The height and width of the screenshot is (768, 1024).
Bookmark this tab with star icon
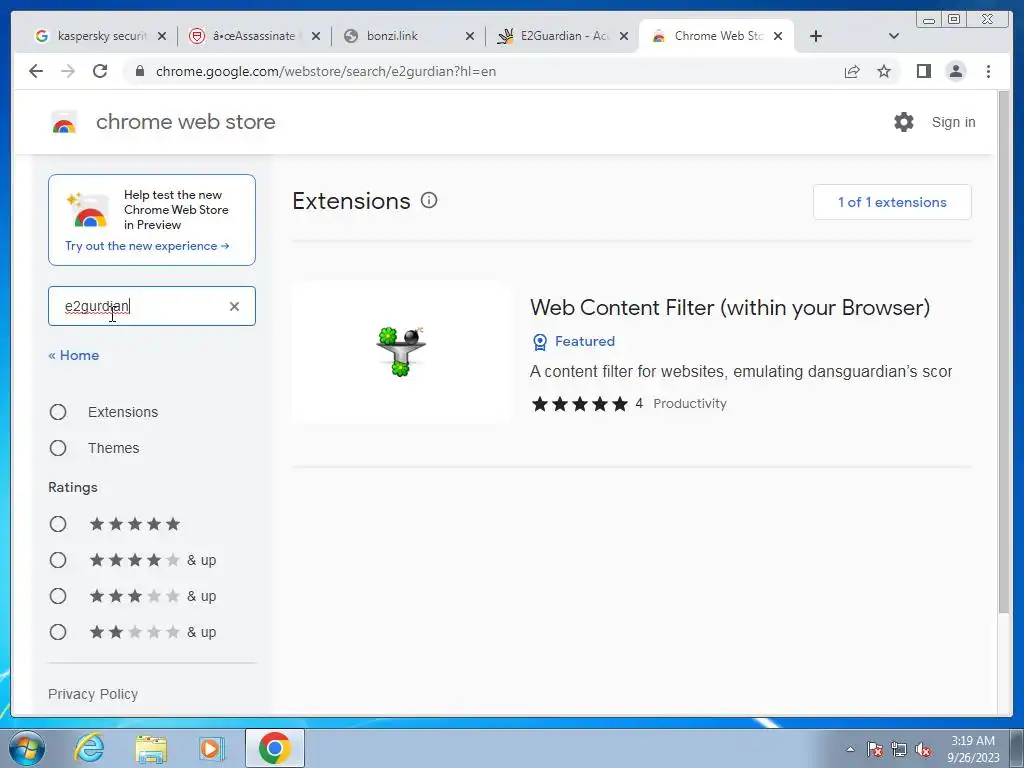point(884,71)
